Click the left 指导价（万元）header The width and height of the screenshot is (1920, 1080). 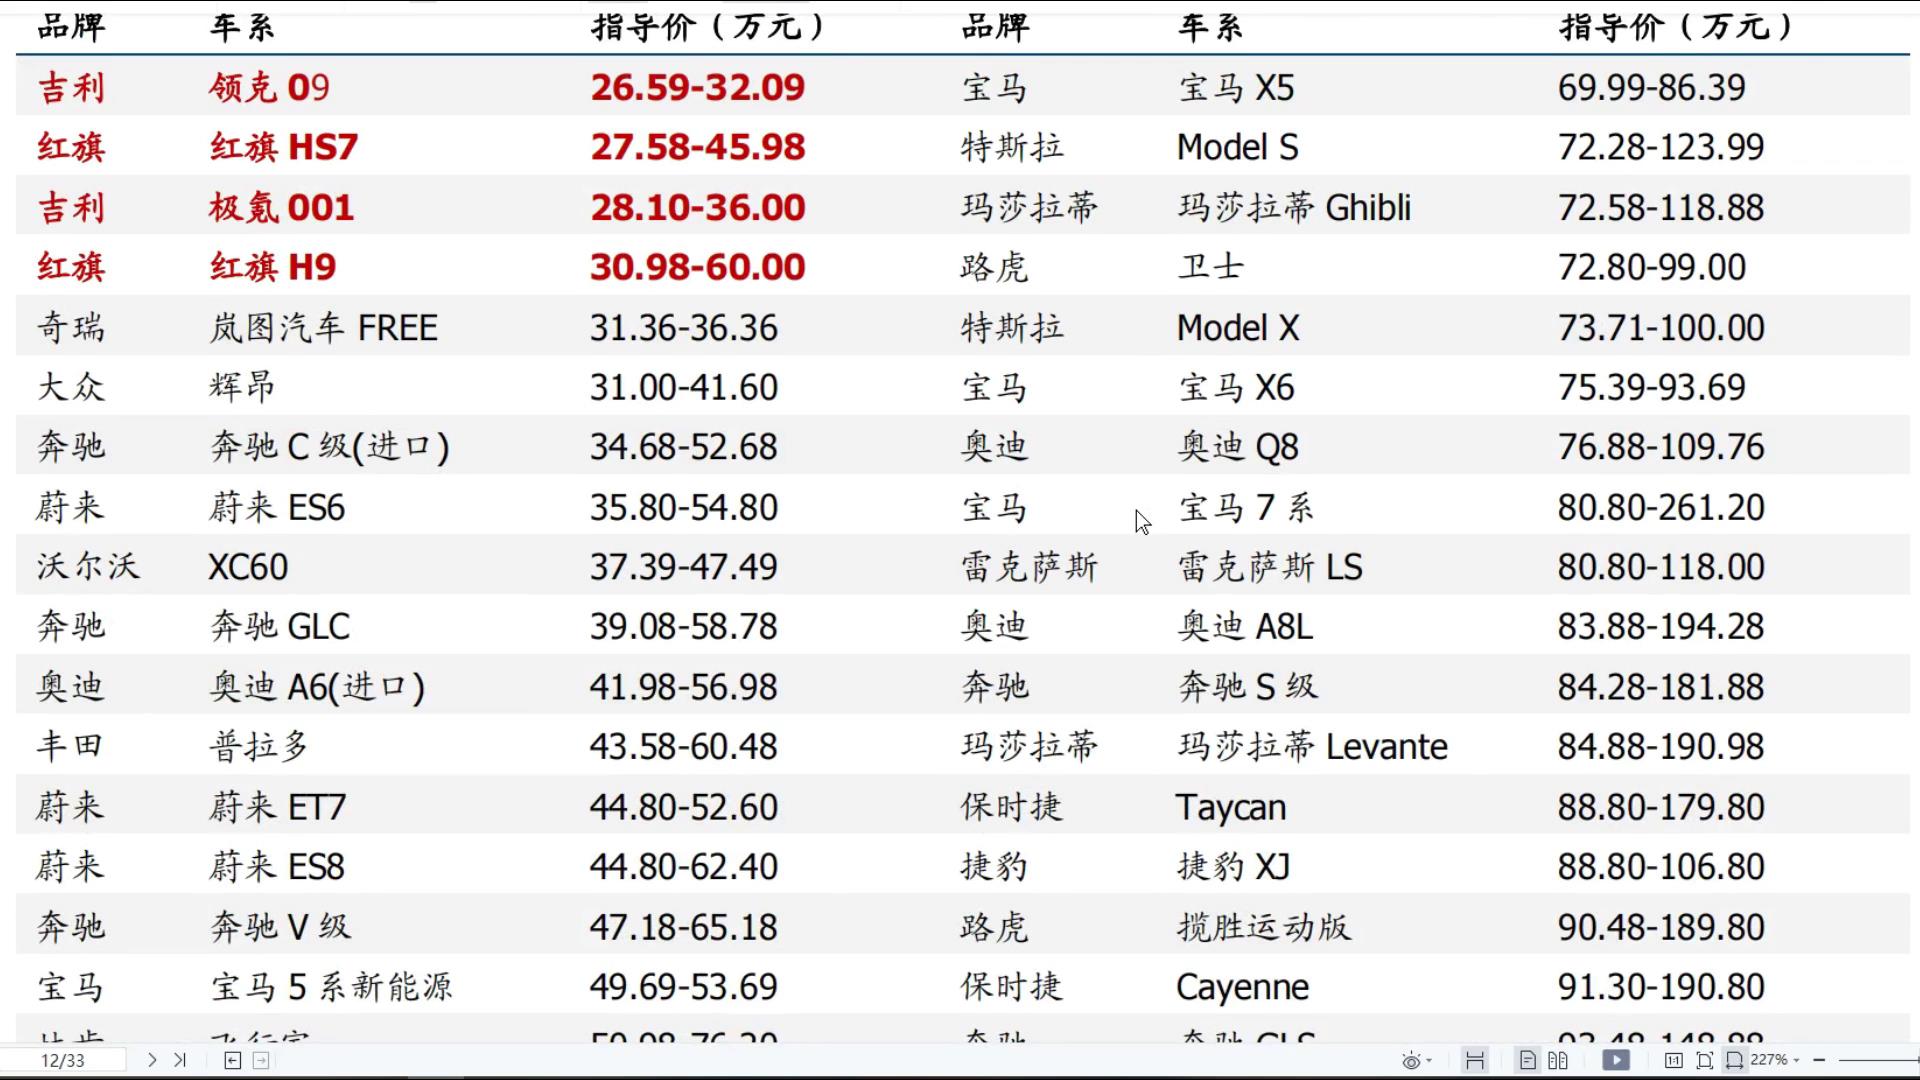coord(708,26)
